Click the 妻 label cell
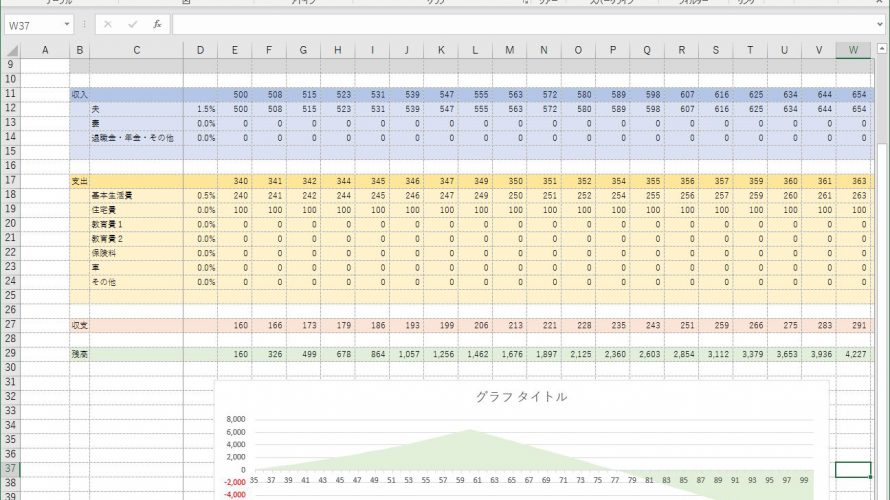 tap(136, 124)
